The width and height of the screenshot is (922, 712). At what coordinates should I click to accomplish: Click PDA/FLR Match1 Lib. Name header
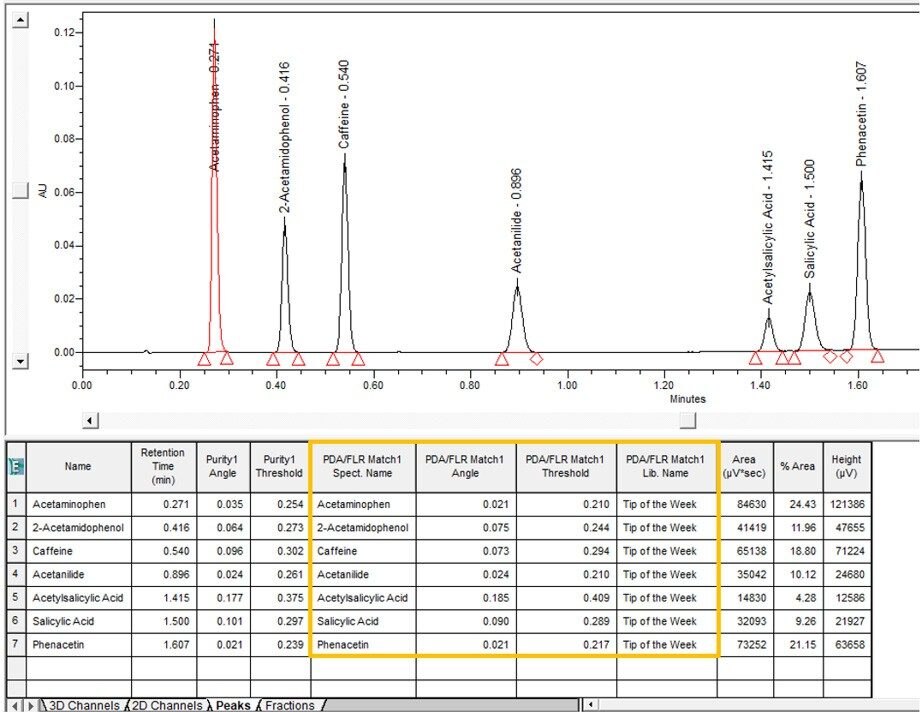[x=666, y=467]
